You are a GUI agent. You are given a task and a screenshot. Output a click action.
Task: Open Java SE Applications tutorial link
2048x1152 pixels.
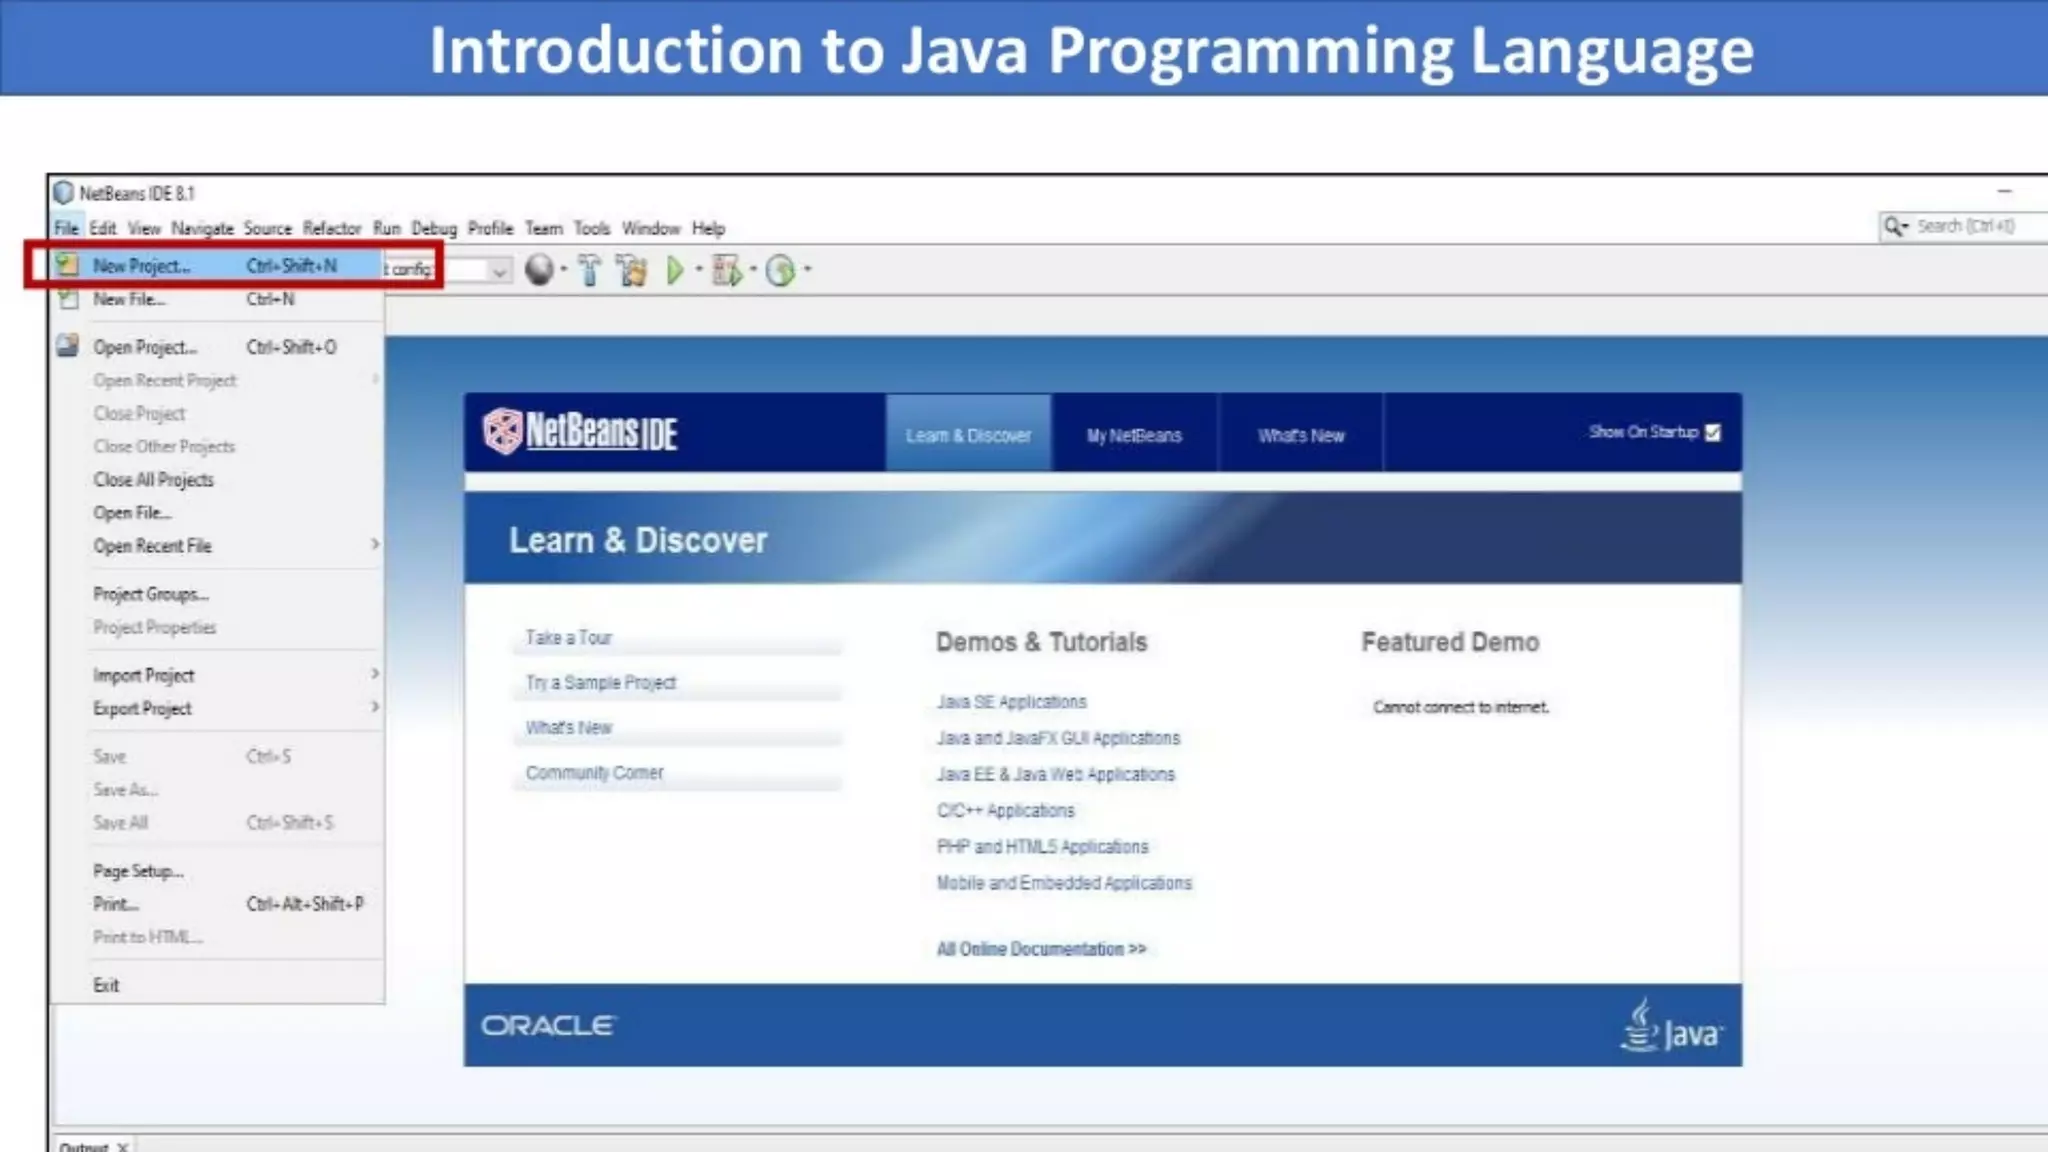tap(1011, 702)
